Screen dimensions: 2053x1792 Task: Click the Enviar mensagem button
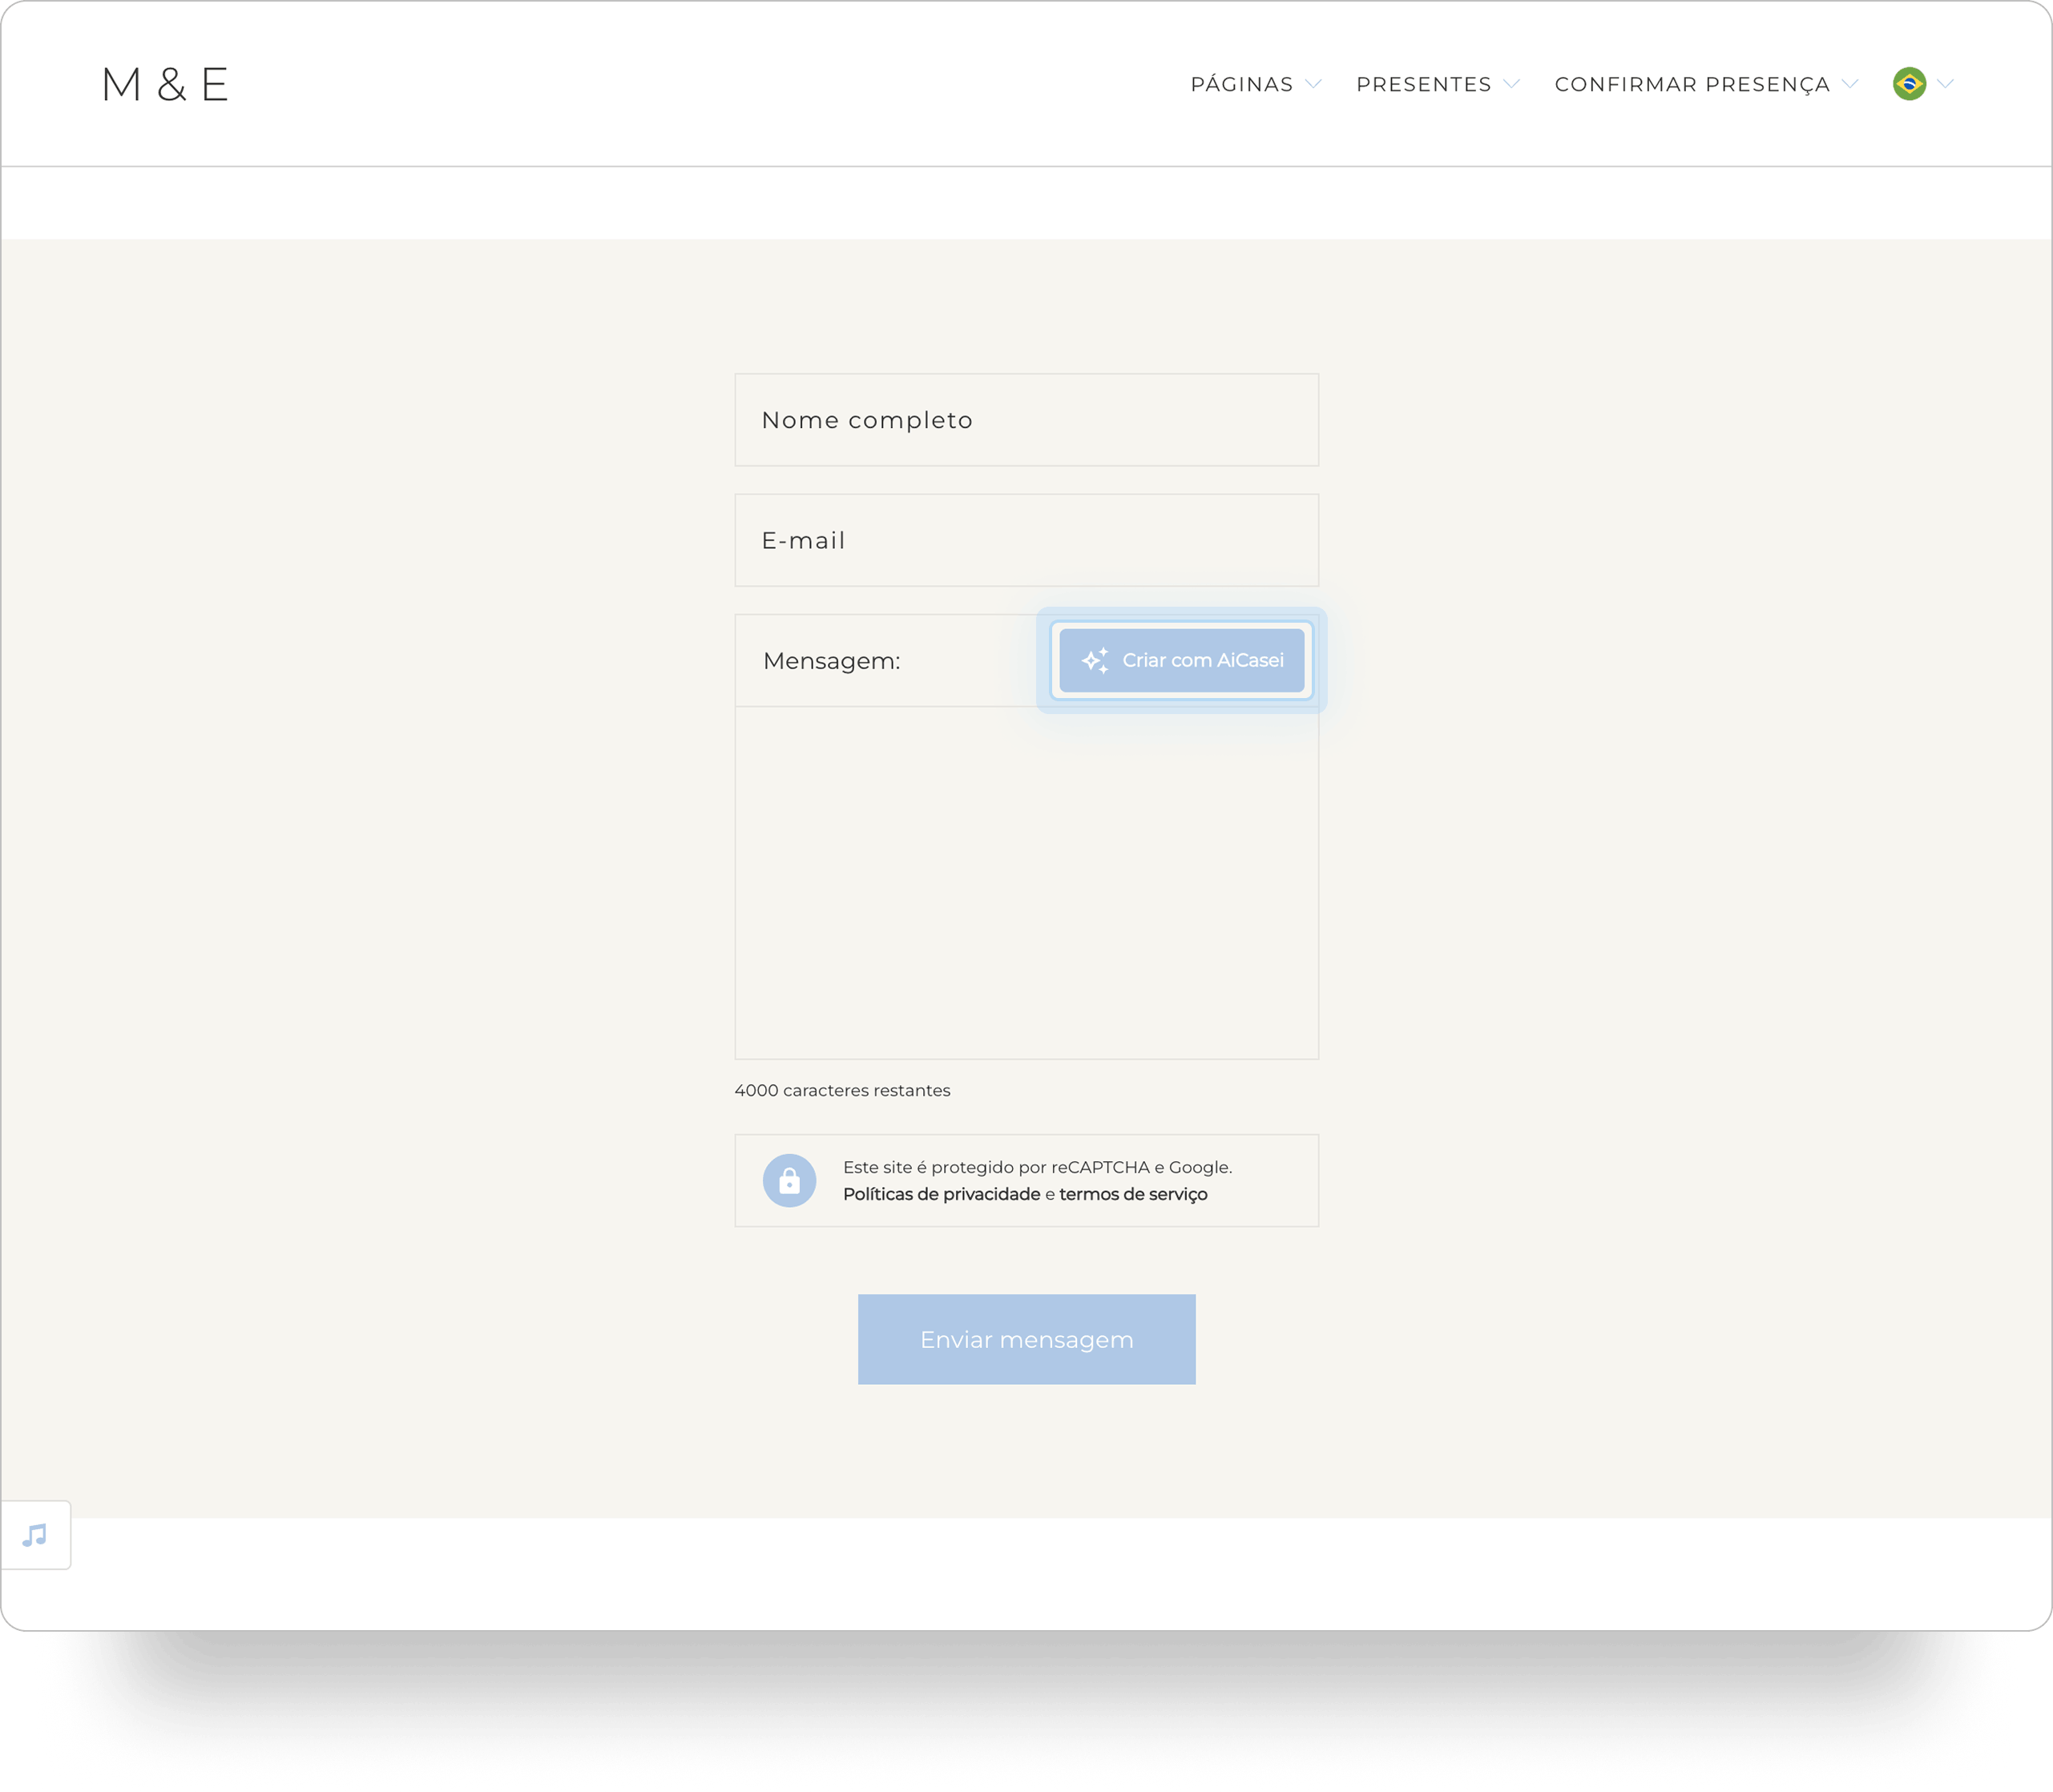click(1026, 1339)
